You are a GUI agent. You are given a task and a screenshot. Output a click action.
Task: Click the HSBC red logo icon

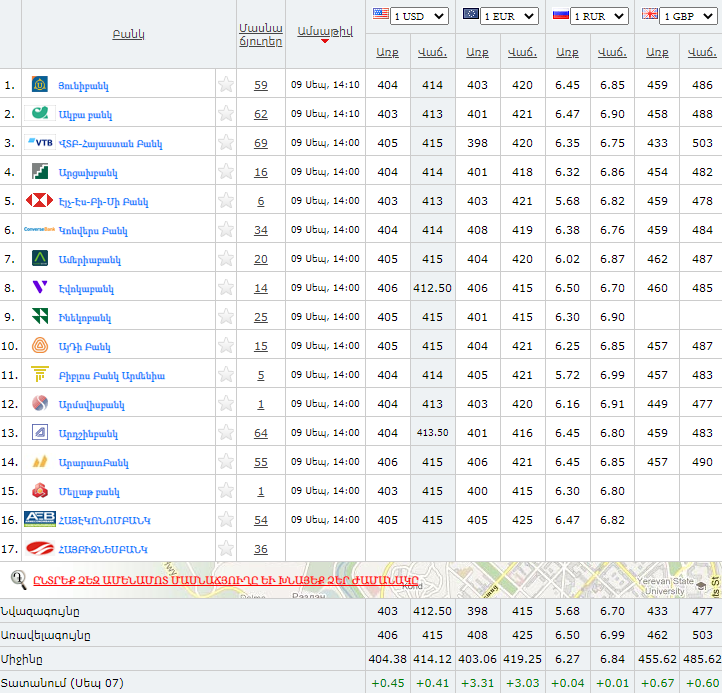(40, 200)
